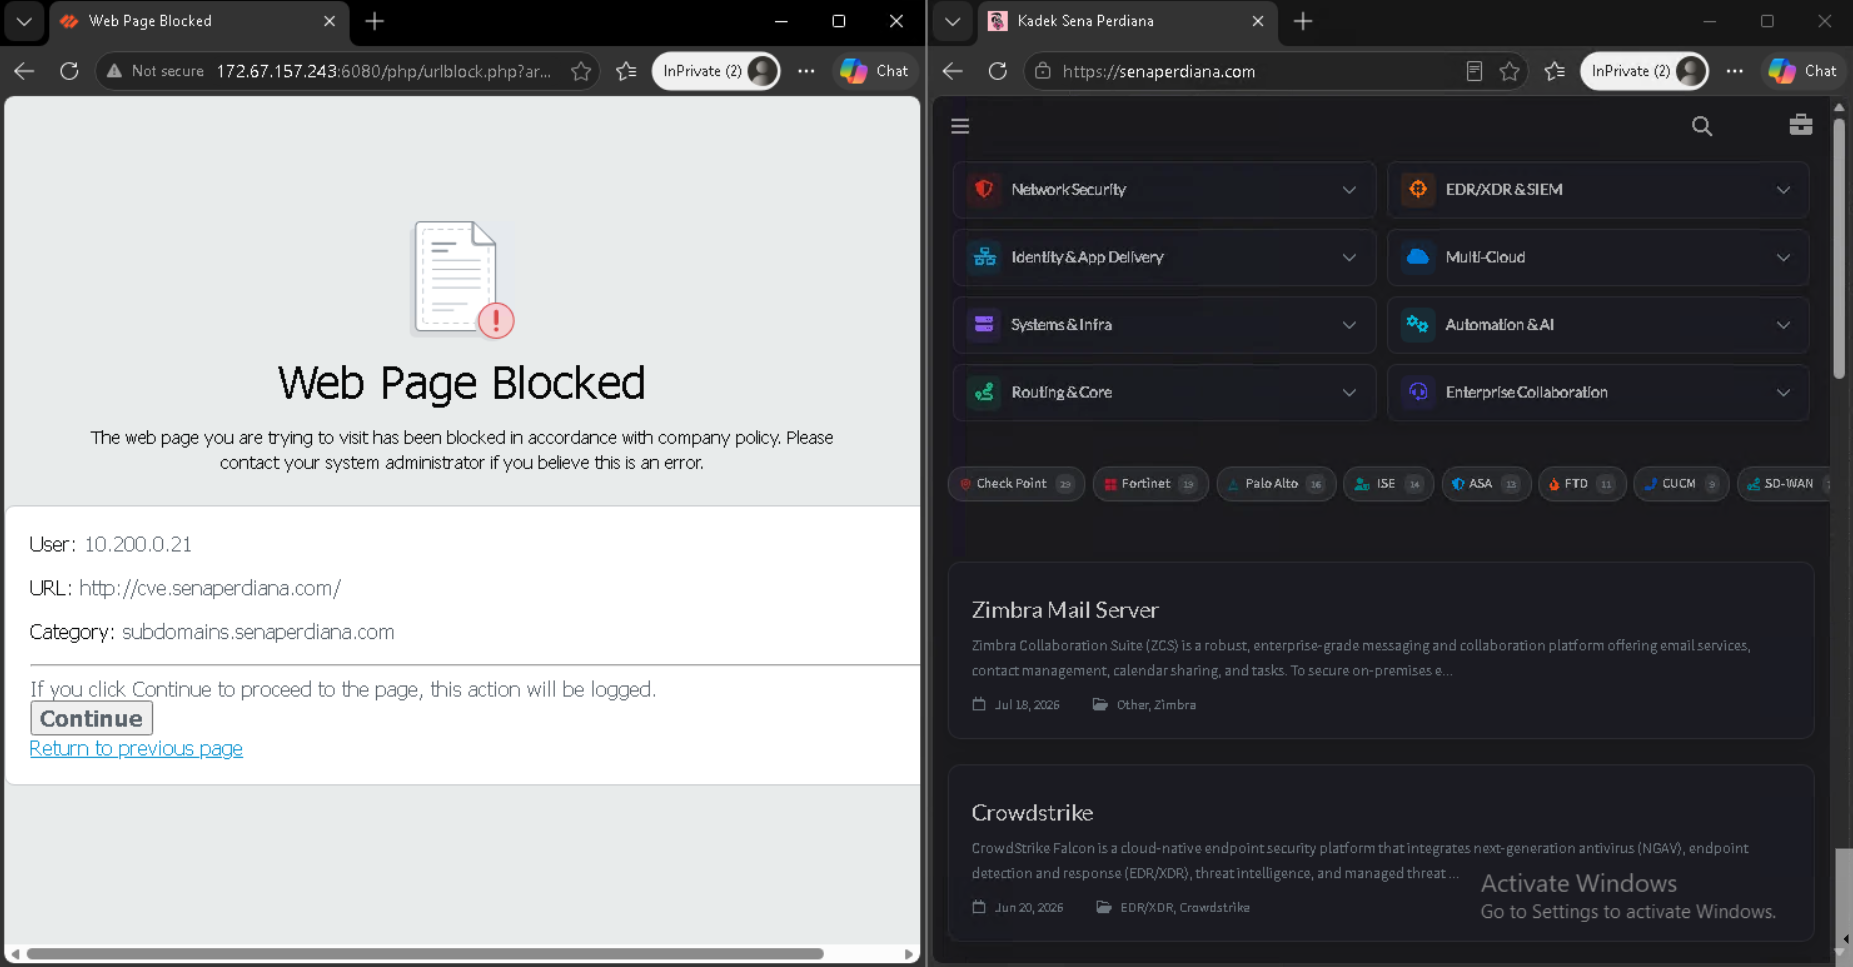
Task: Open the EDR/XDR, Crowdstrike category link
Action: click(1185, 908)
